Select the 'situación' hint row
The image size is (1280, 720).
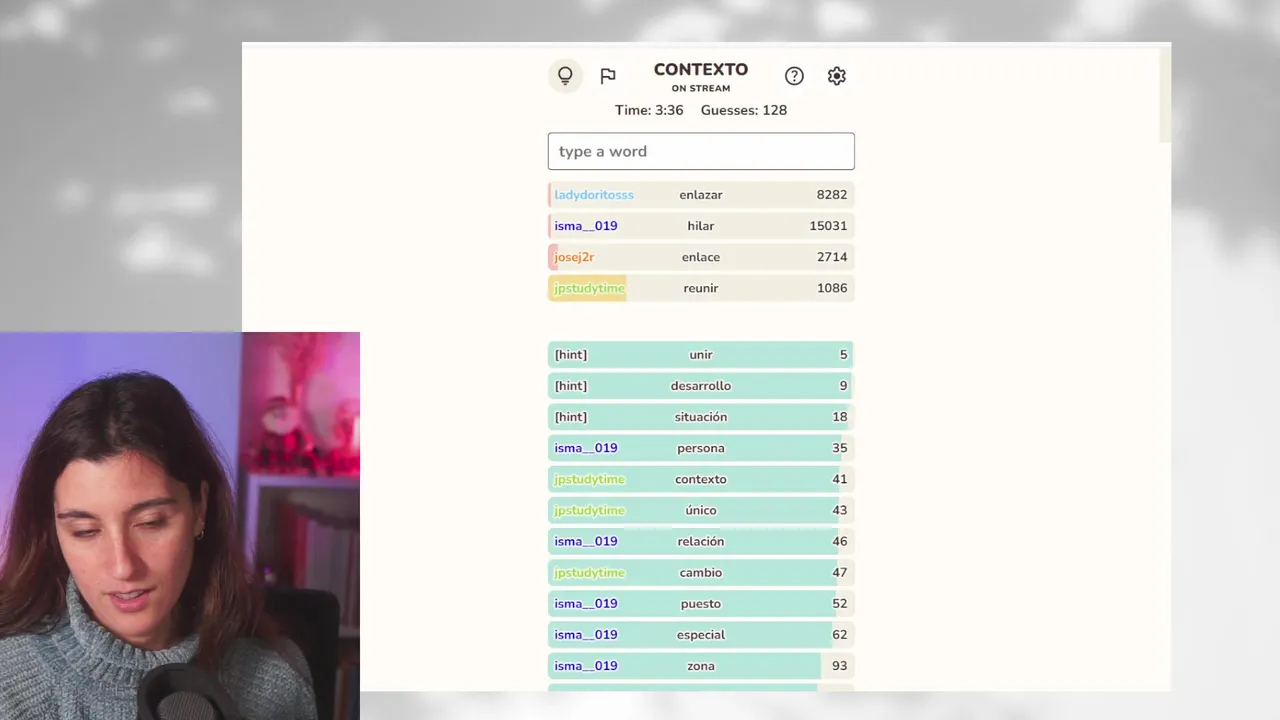pyautogui.click(x=701, y=417)
